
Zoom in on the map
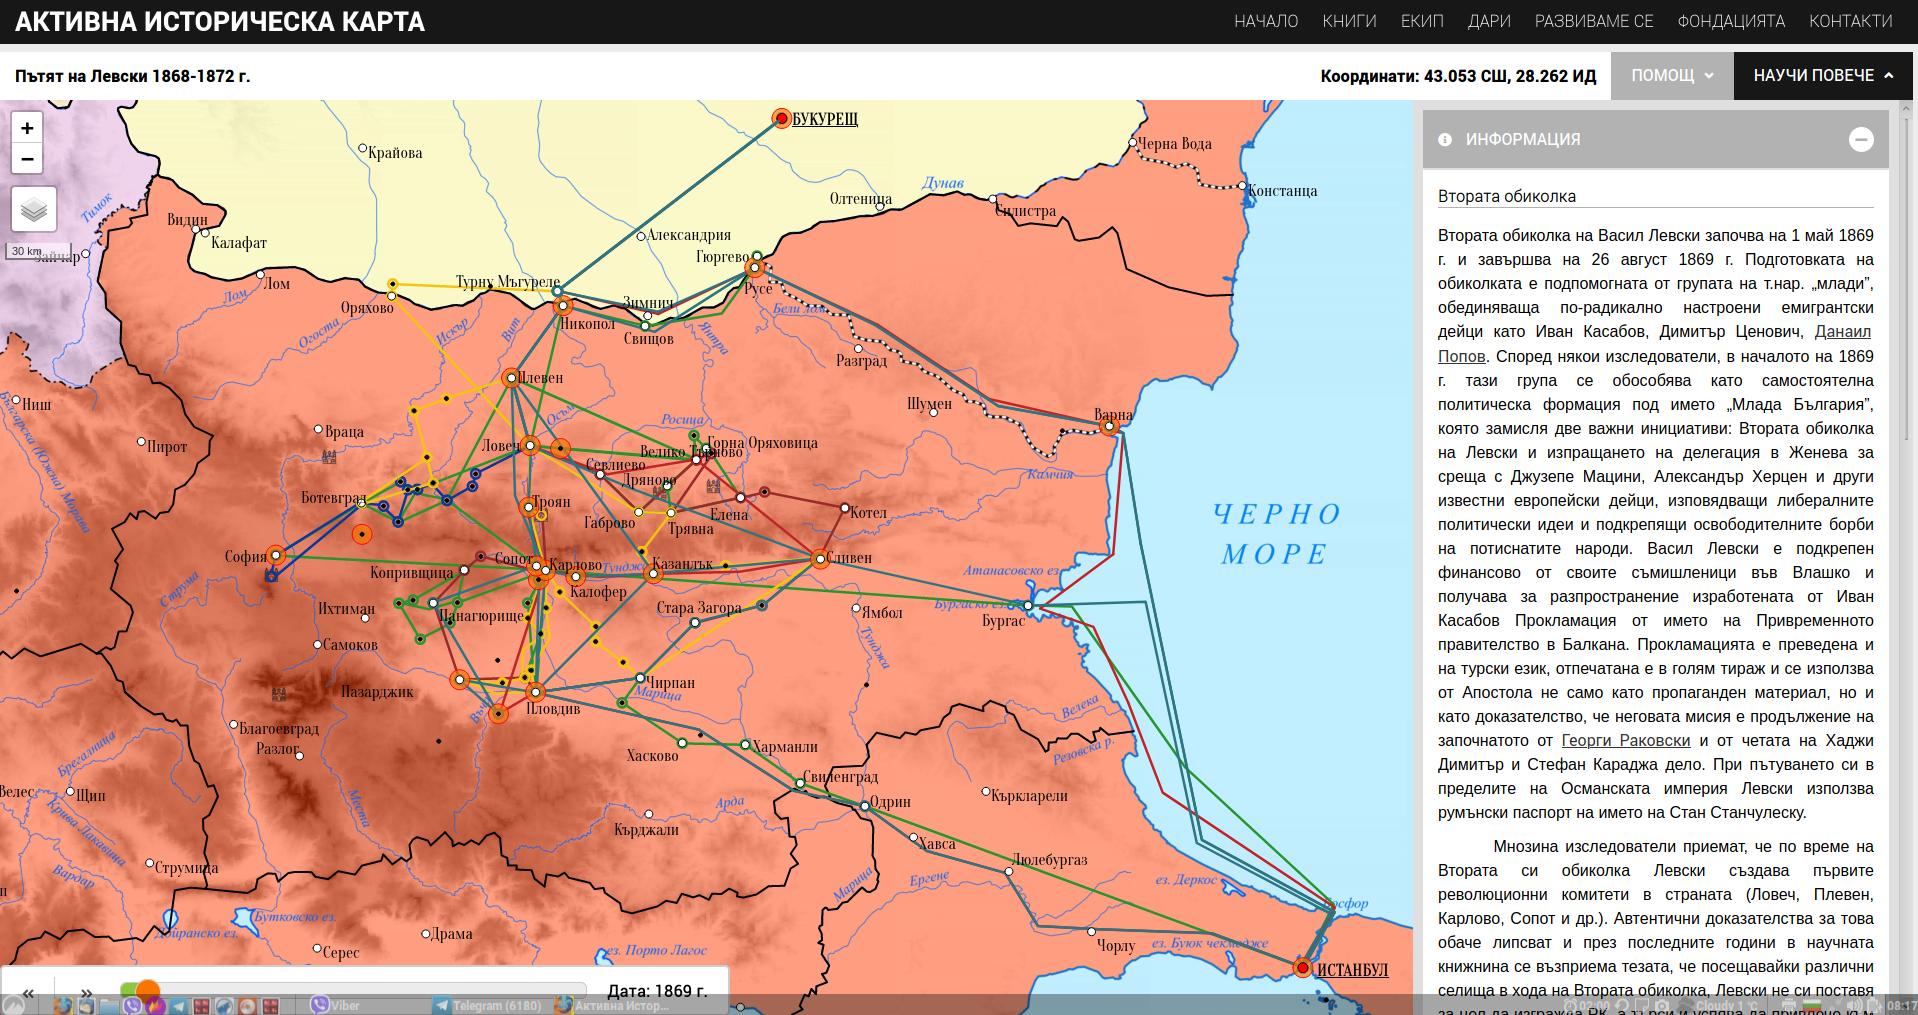(27, 128)
